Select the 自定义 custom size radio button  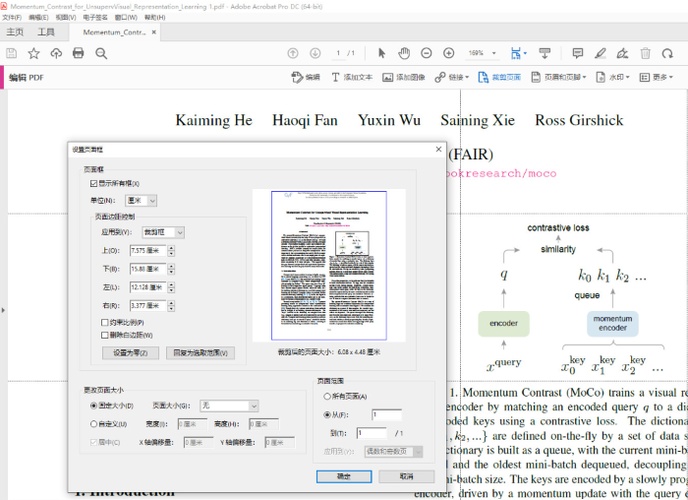[93, 424]
